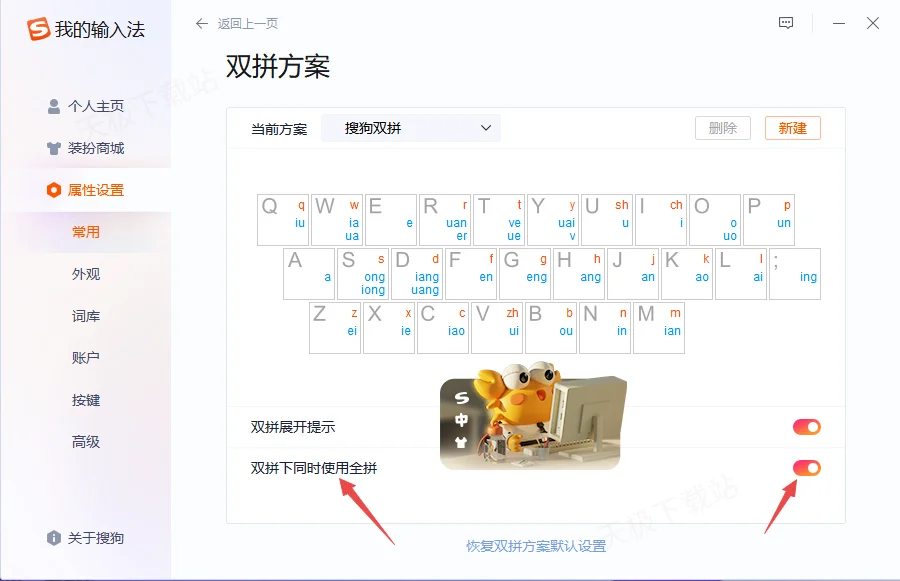Viewport: 900px width, 581px height.
Task: Open the 账户 settings section
Action: coord(86,358)
